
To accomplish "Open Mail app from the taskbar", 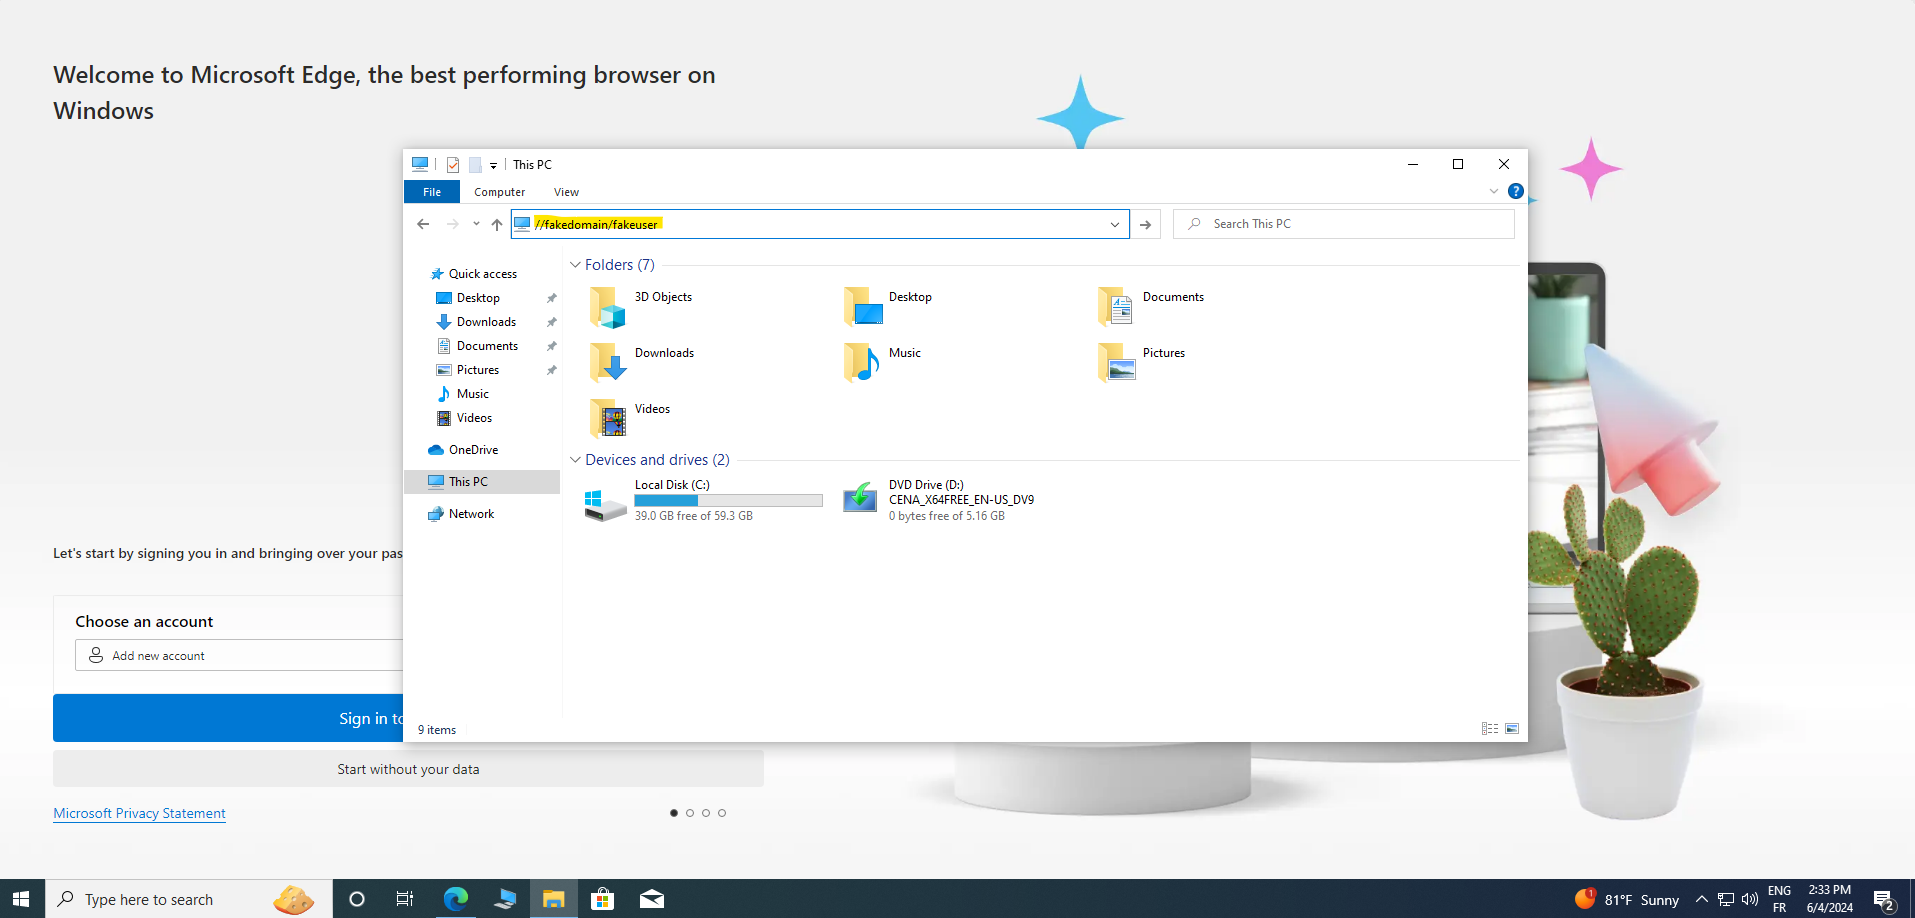I will [x=652, y=899].
